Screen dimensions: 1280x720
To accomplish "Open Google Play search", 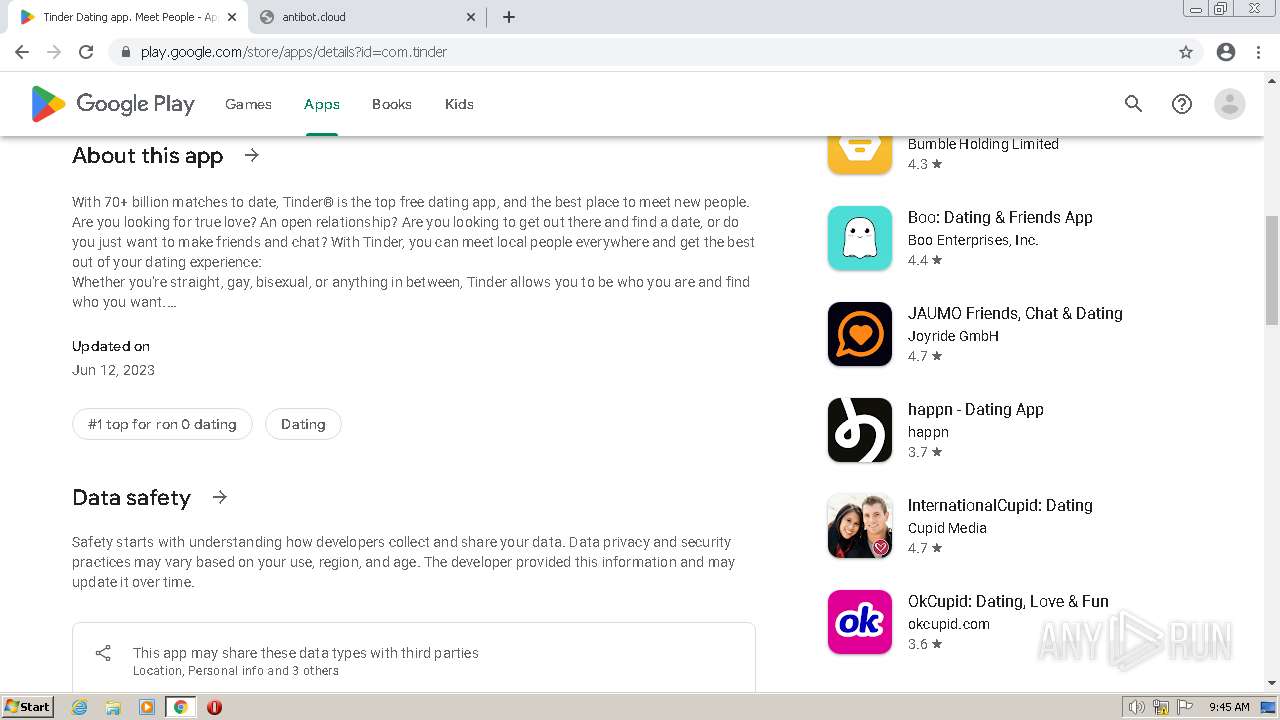I will tap(1133, 104).
